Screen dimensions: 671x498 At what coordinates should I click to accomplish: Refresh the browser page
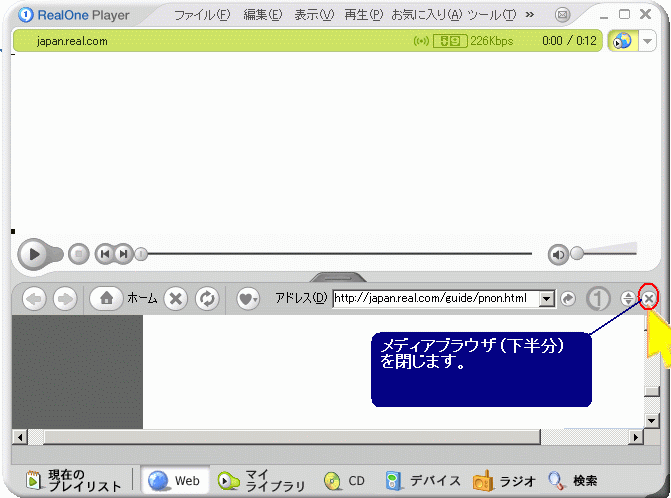tap(207, 299)
